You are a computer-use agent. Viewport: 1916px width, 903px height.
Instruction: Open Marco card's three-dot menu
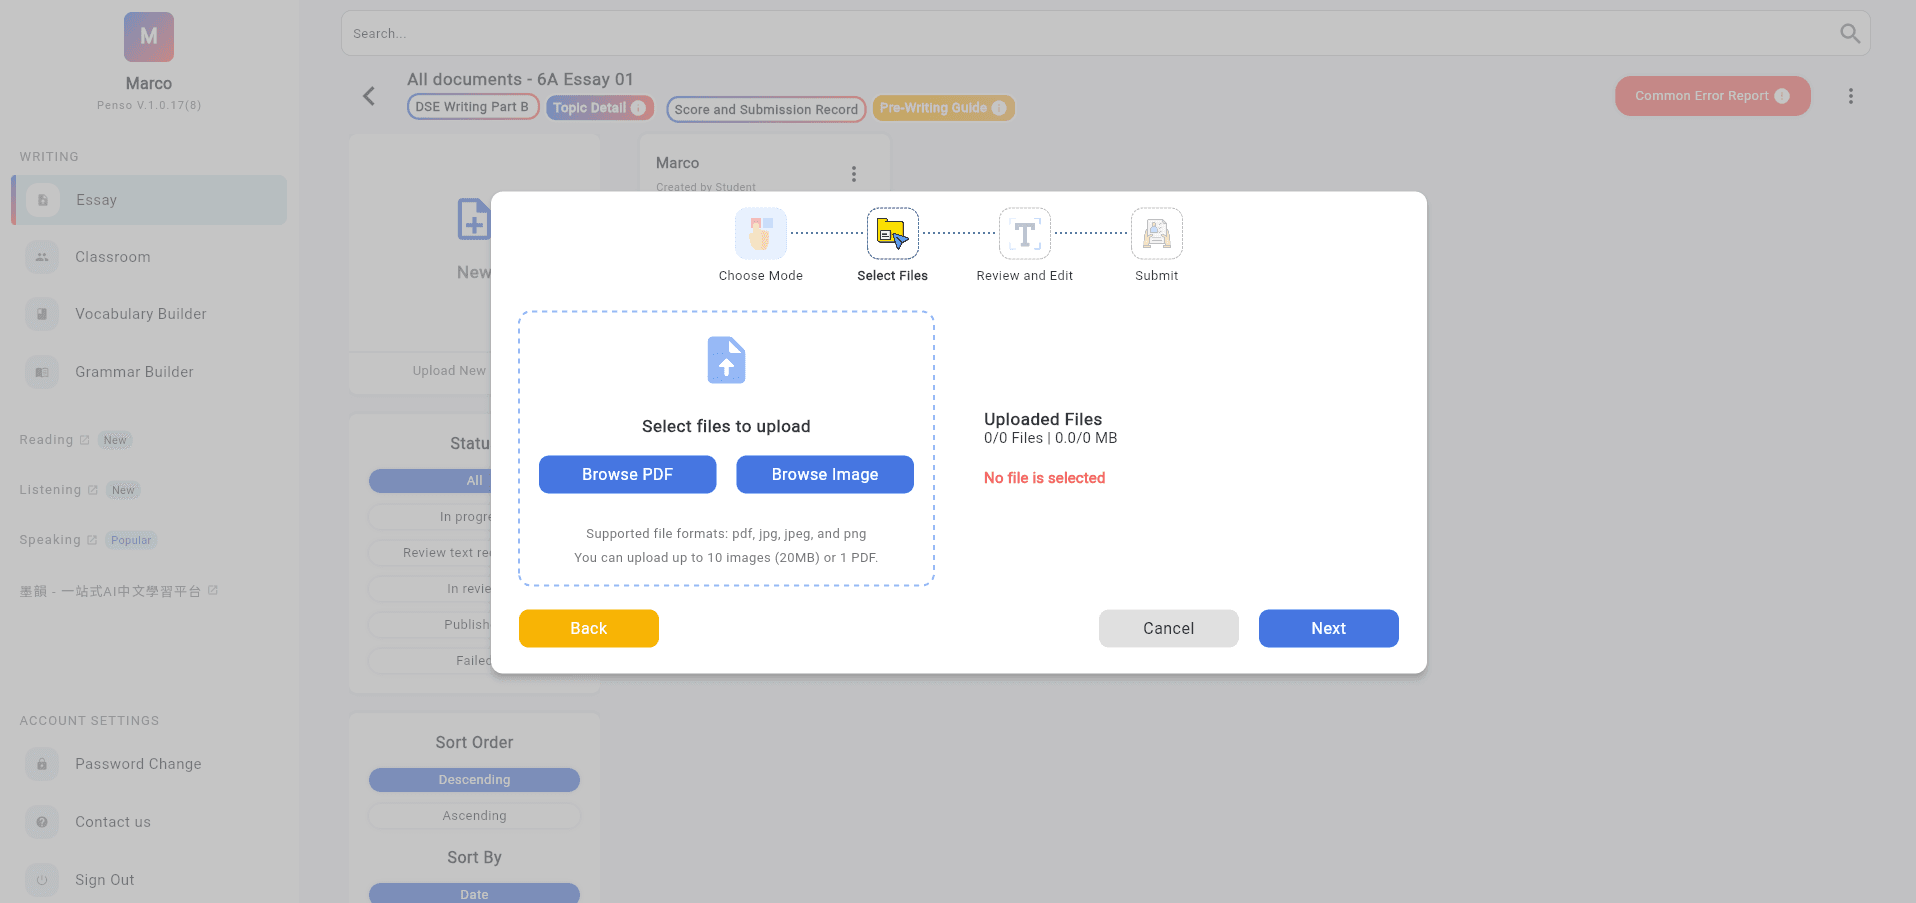click(x=853, y=174)
